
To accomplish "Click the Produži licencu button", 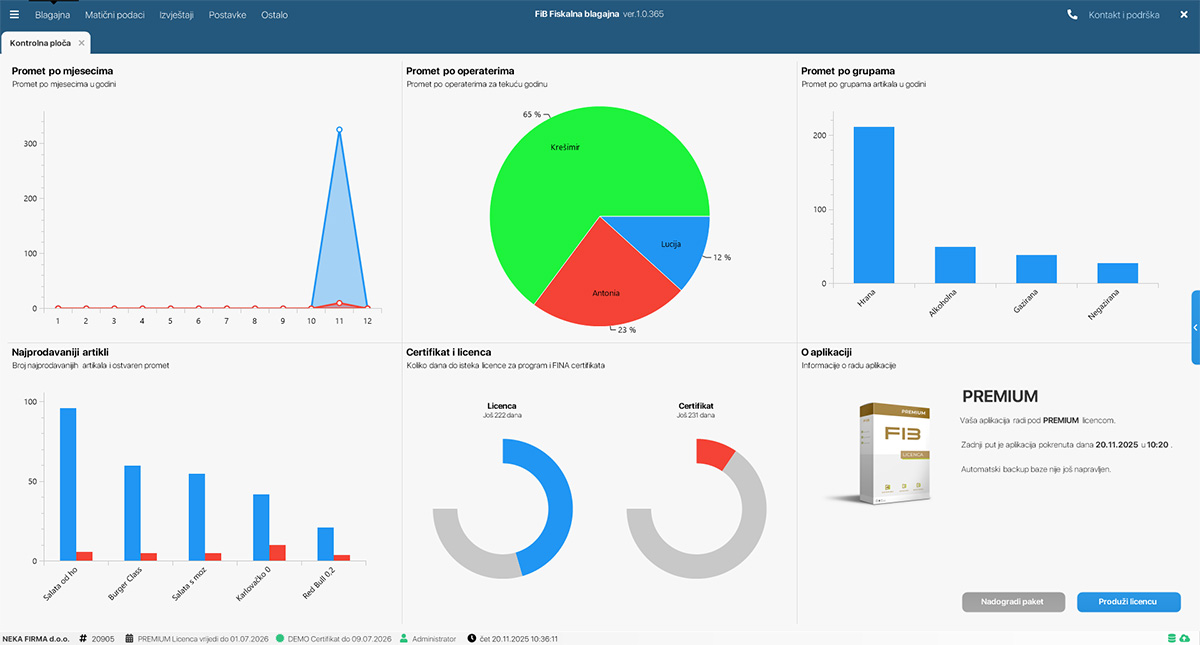I will click(x=1128, y=602).
